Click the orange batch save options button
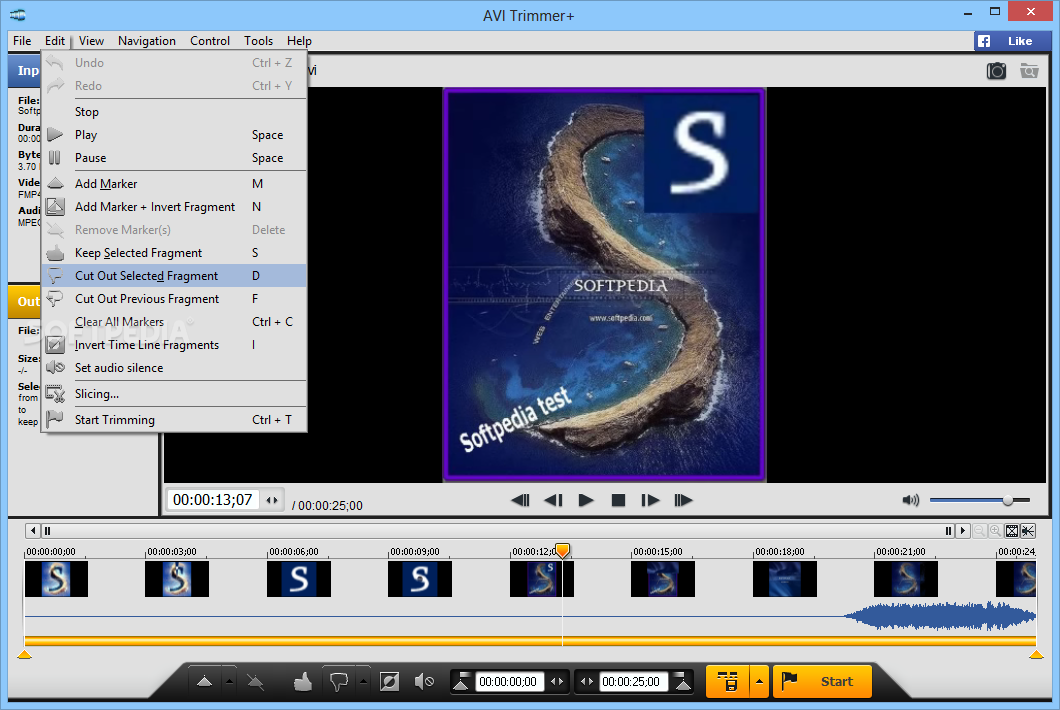The image size is (1060, 710). click(x=727, y=682)
